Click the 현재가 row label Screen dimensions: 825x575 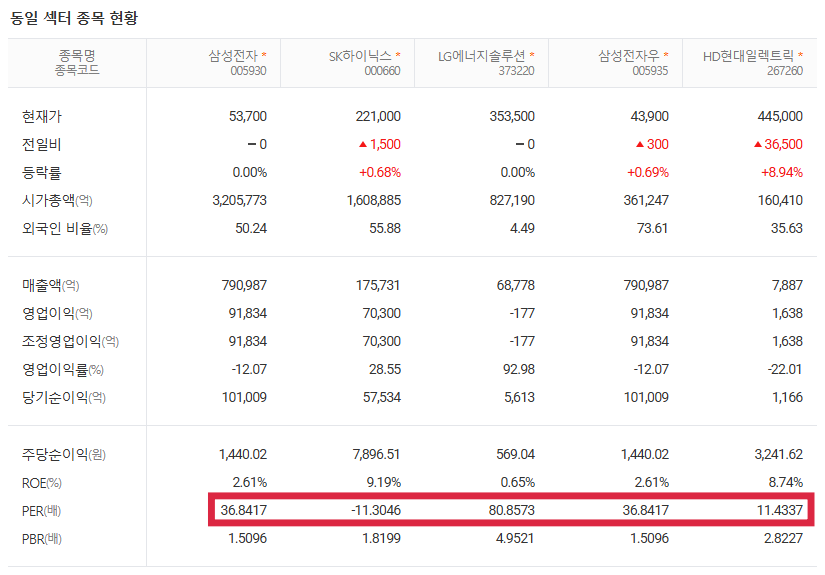[x=42, y=116]
